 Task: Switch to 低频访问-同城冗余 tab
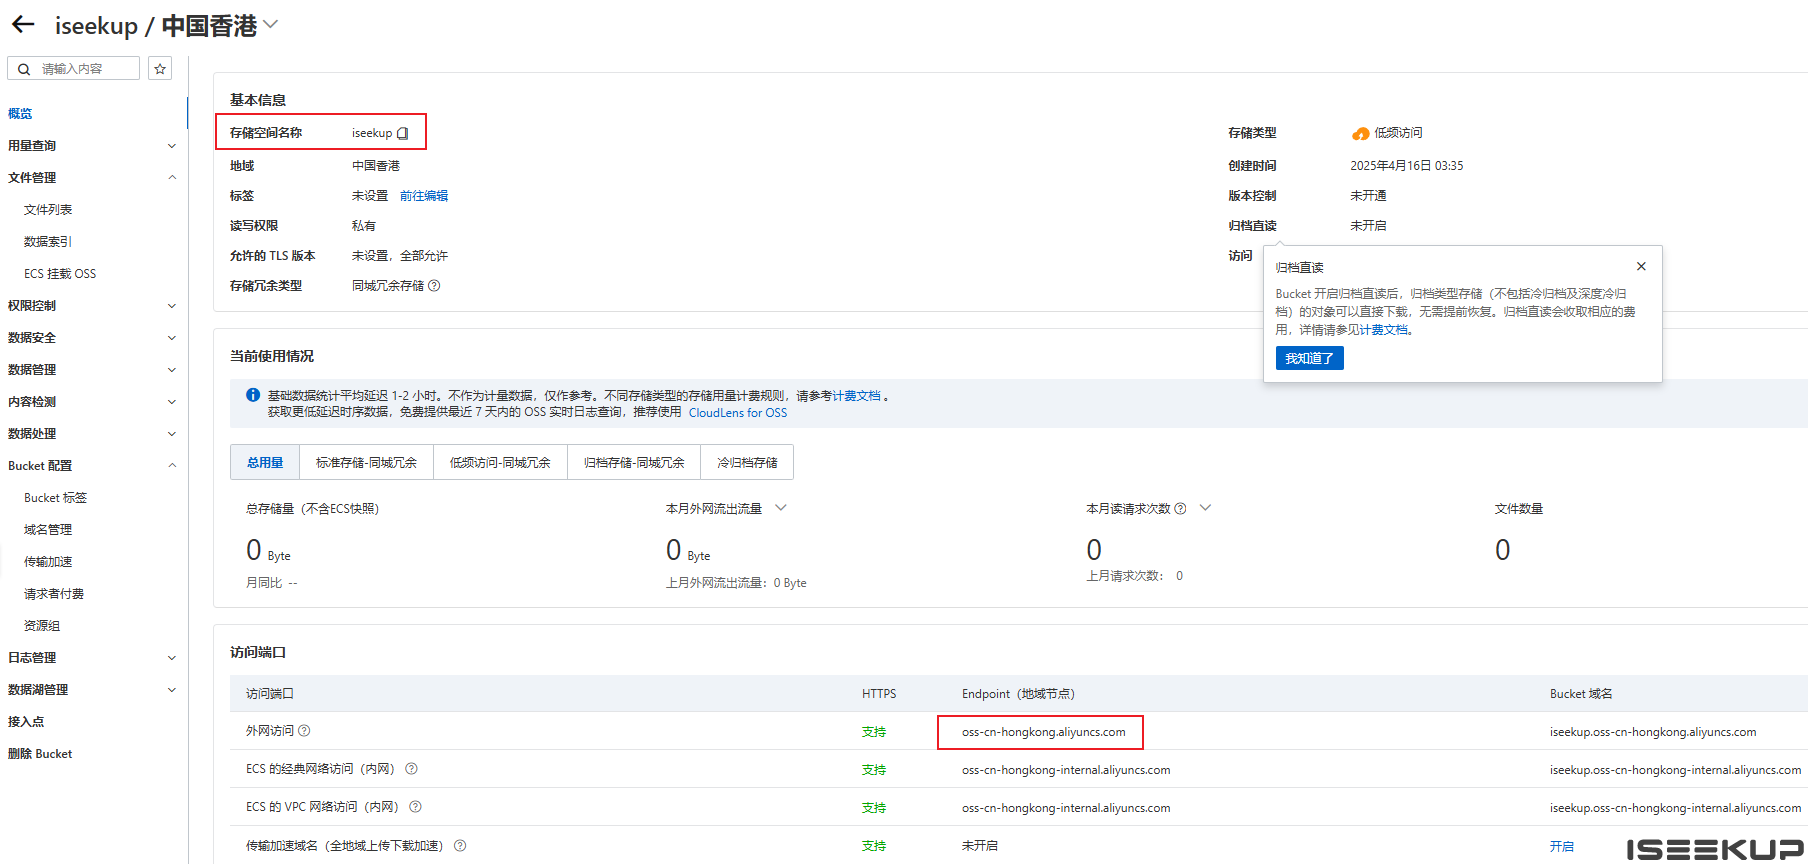pos(500,463)
